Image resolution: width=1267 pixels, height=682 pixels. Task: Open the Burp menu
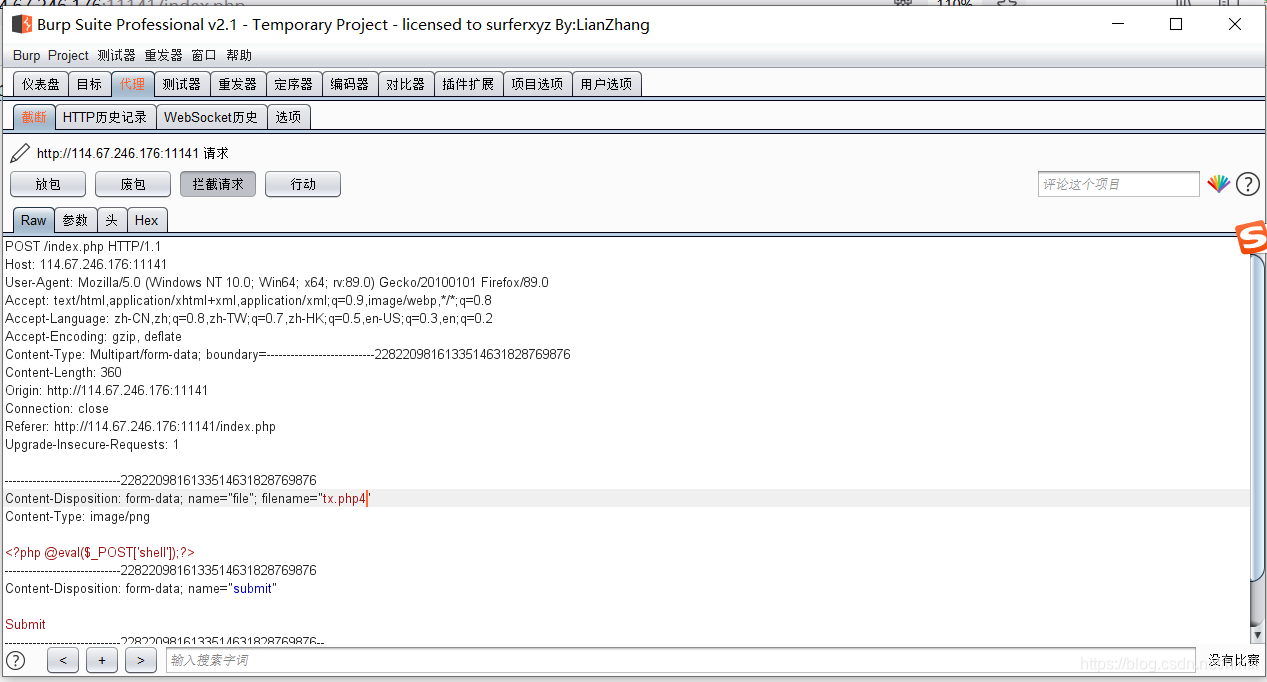click(x=26, y=56)
